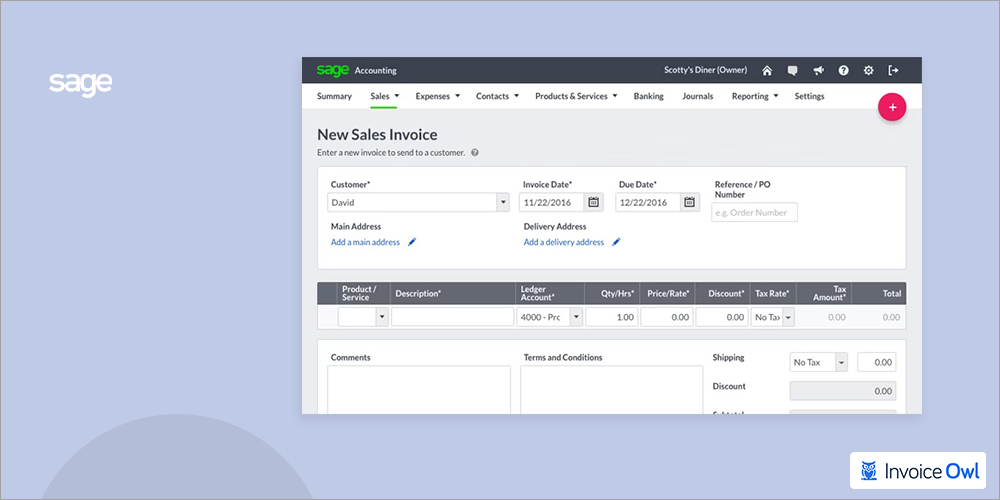Click the line item Description field
Image resolution: width=1000 pixels, height=500 pixels.
coord(452,317)
